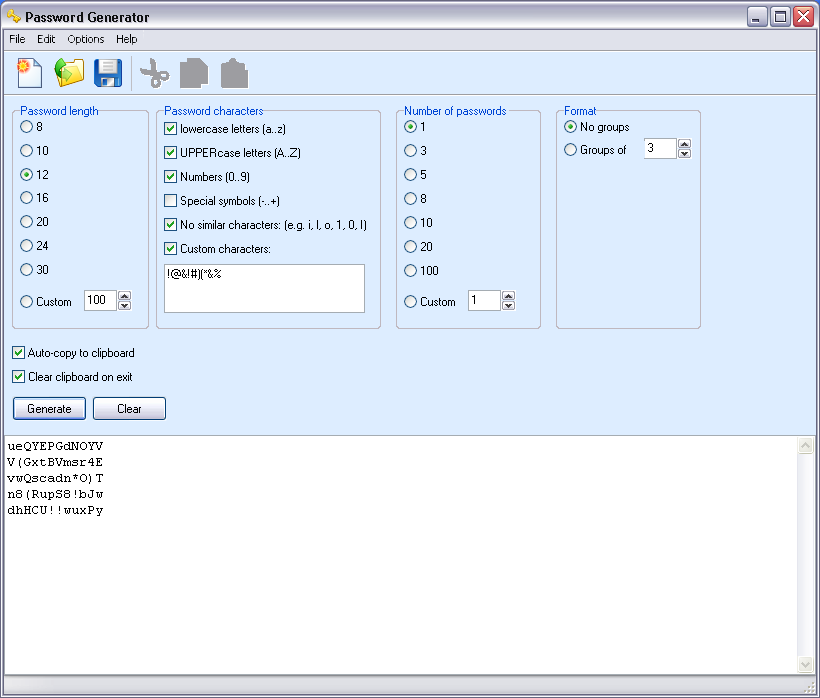
Task: Select 5 as number of passwords
Action: [411, 175]
